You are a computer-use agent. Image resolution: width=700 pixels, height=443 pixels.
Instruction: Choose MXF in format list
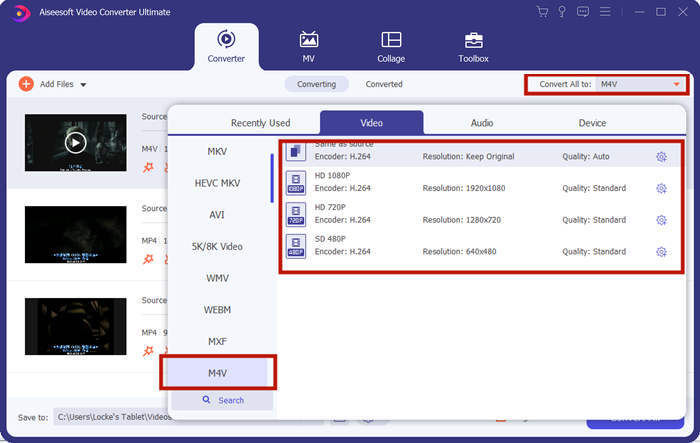[x=217, y=342]
